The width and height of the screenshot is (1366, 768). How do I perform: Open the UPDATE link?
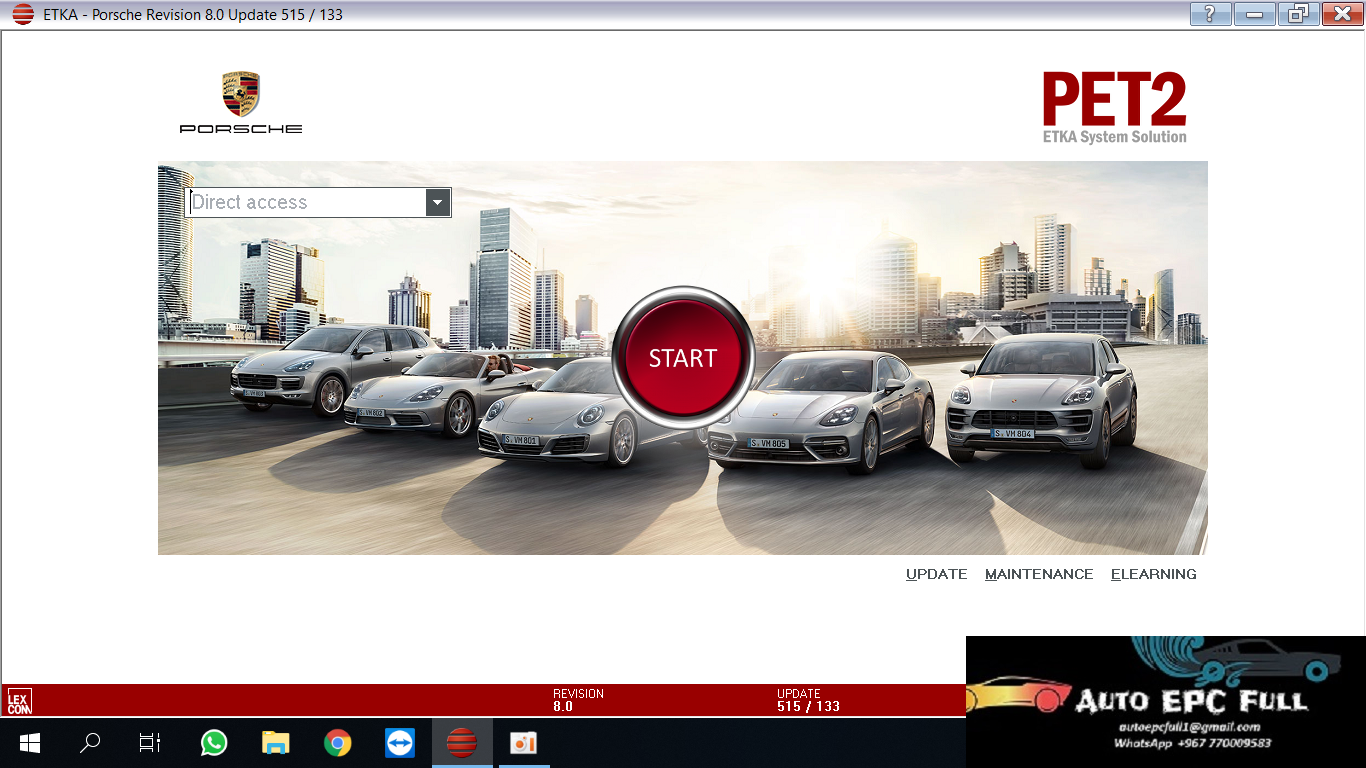click(936, 574)
